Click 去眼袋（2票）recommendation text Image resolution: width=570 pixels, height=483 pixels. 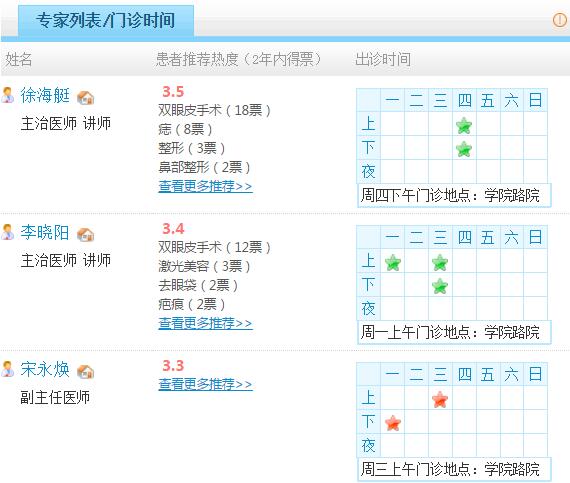tap(198, 285)
